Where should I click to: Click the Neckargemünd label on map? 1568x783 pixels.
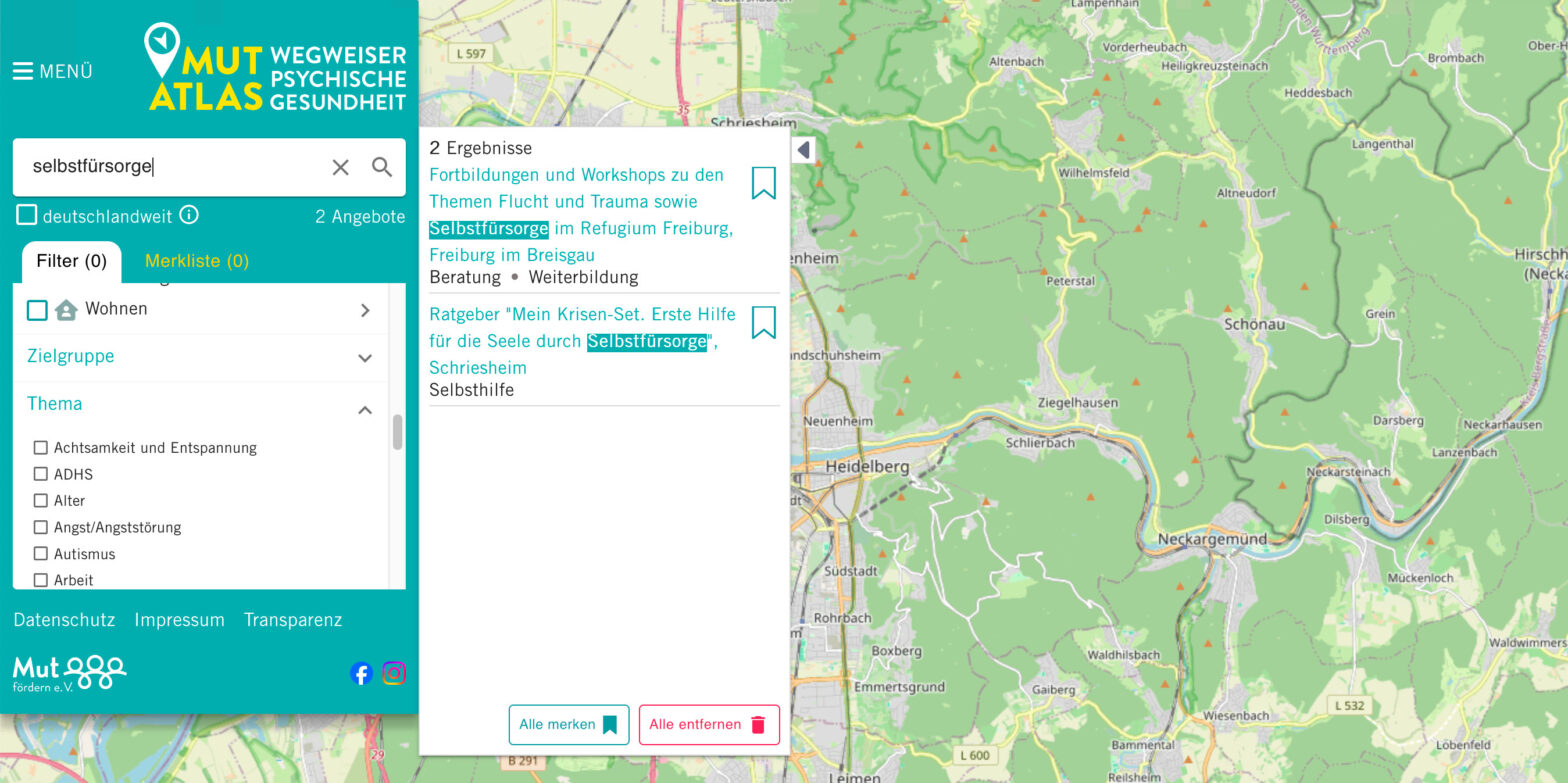pyautogui.click(x=1212, y=539)
